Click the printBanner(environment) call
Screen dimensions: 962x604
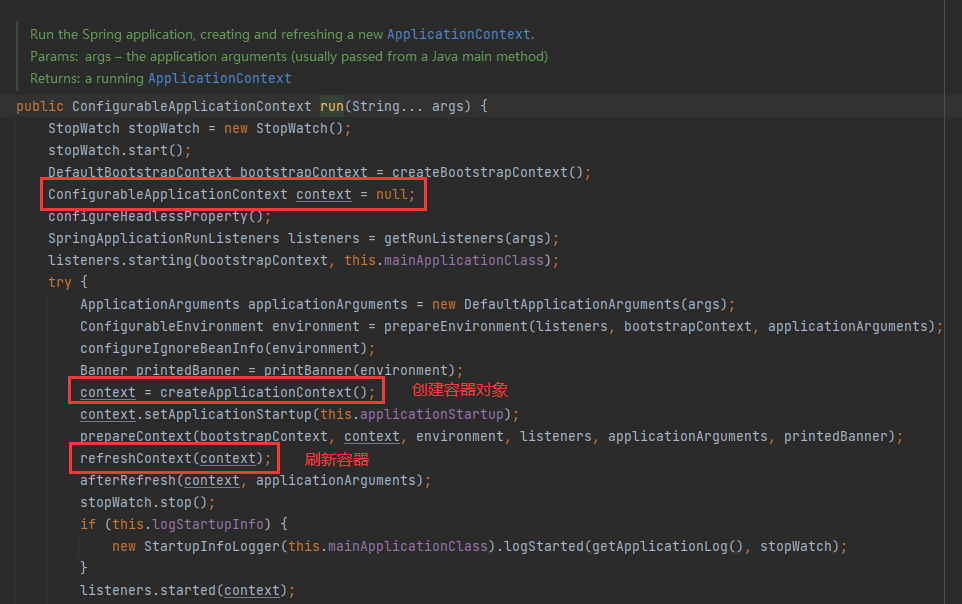click(360, 371)
